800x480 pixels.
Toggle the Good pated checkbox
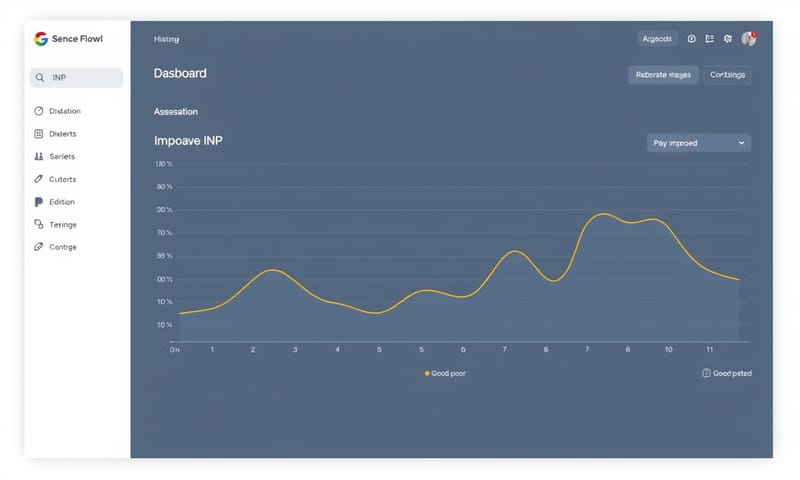(x=706, y=373)
